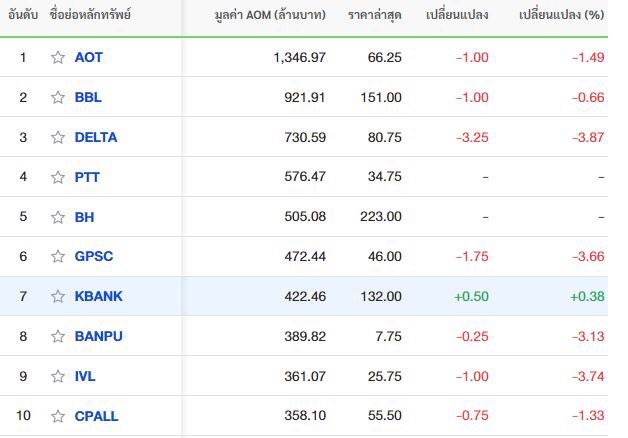Add PTT to favorites with star icon
Viewport: 628px width, 438px height.
coord(58,177)
